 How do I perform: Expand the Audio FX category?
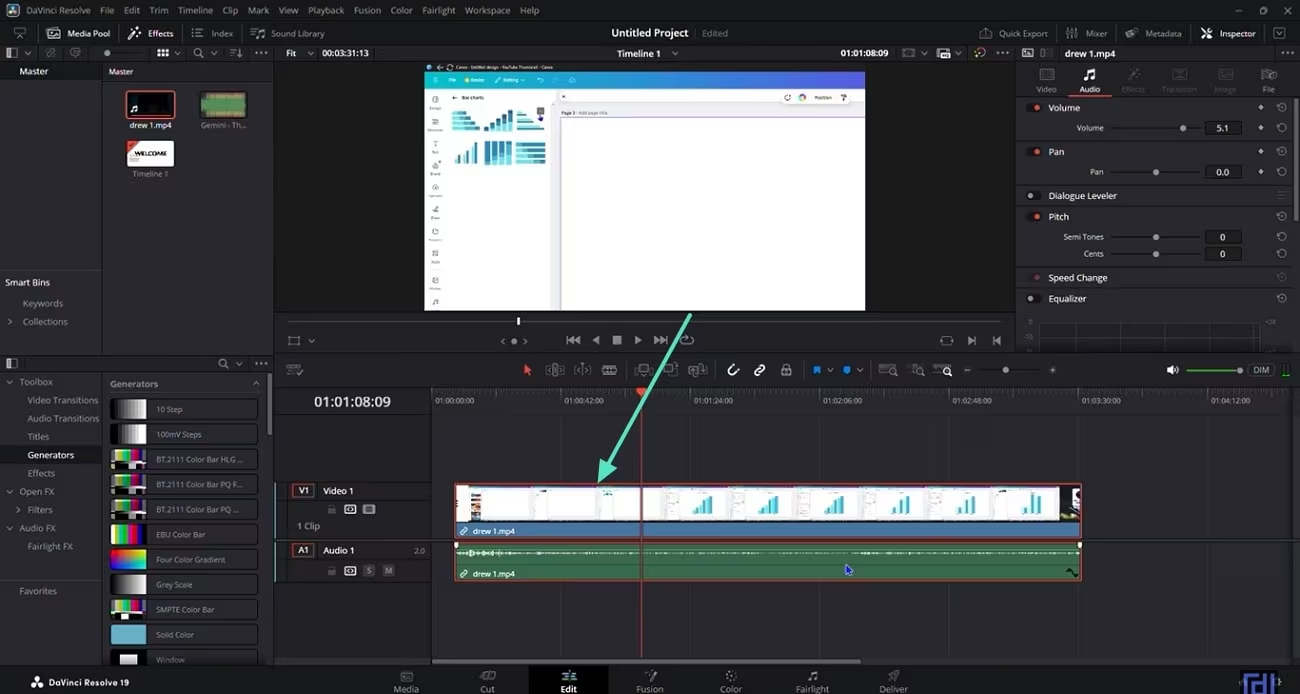point(10,528)
